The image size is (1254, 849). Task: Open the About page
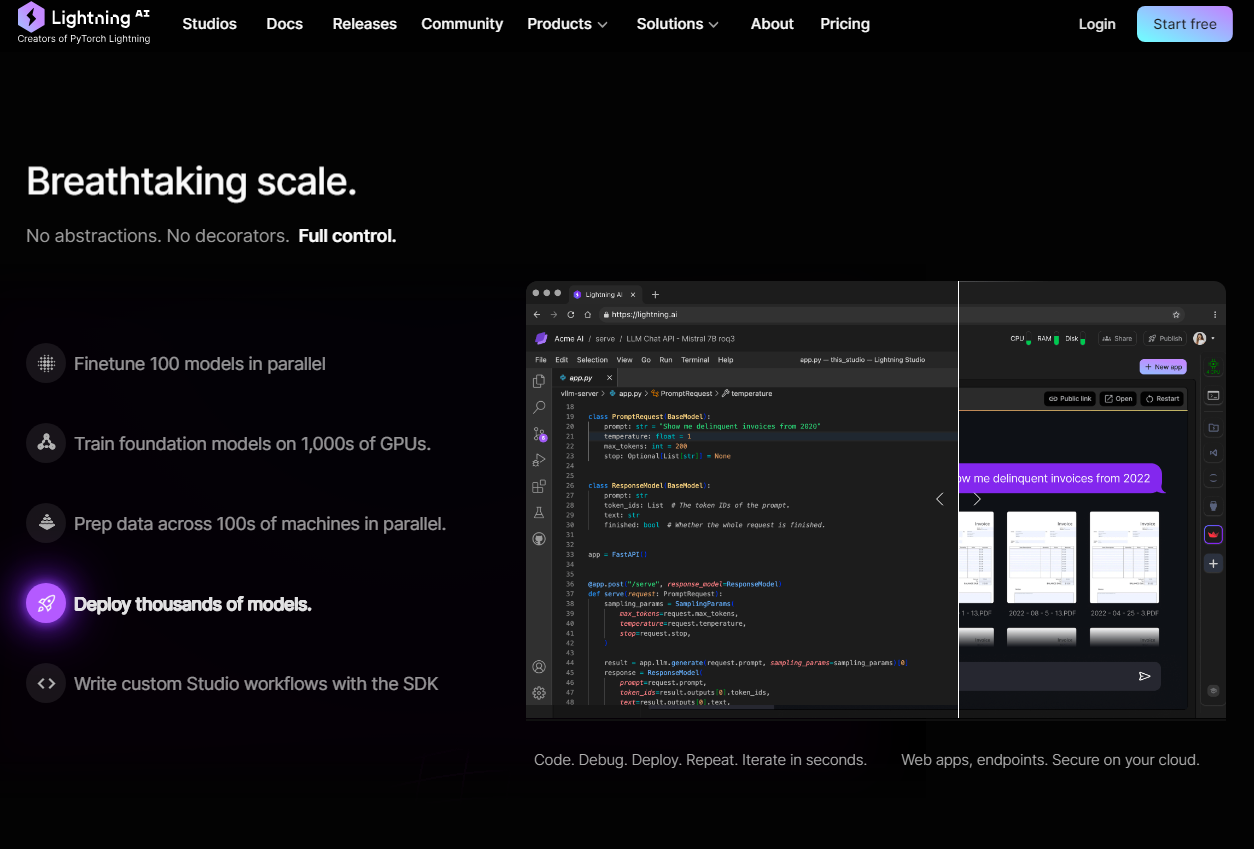coord(772,24)
